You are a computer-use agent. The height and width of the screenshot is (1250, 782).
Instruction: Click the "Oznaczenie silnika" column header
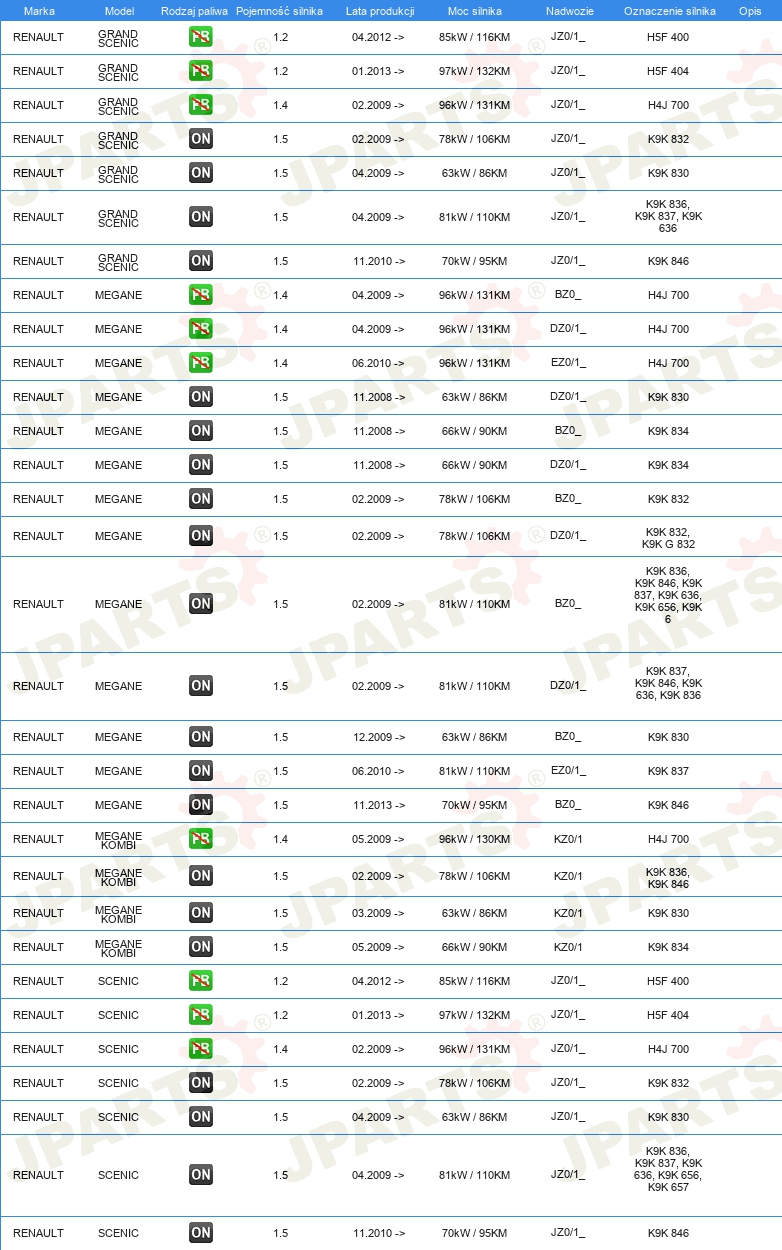pos(670,11)
